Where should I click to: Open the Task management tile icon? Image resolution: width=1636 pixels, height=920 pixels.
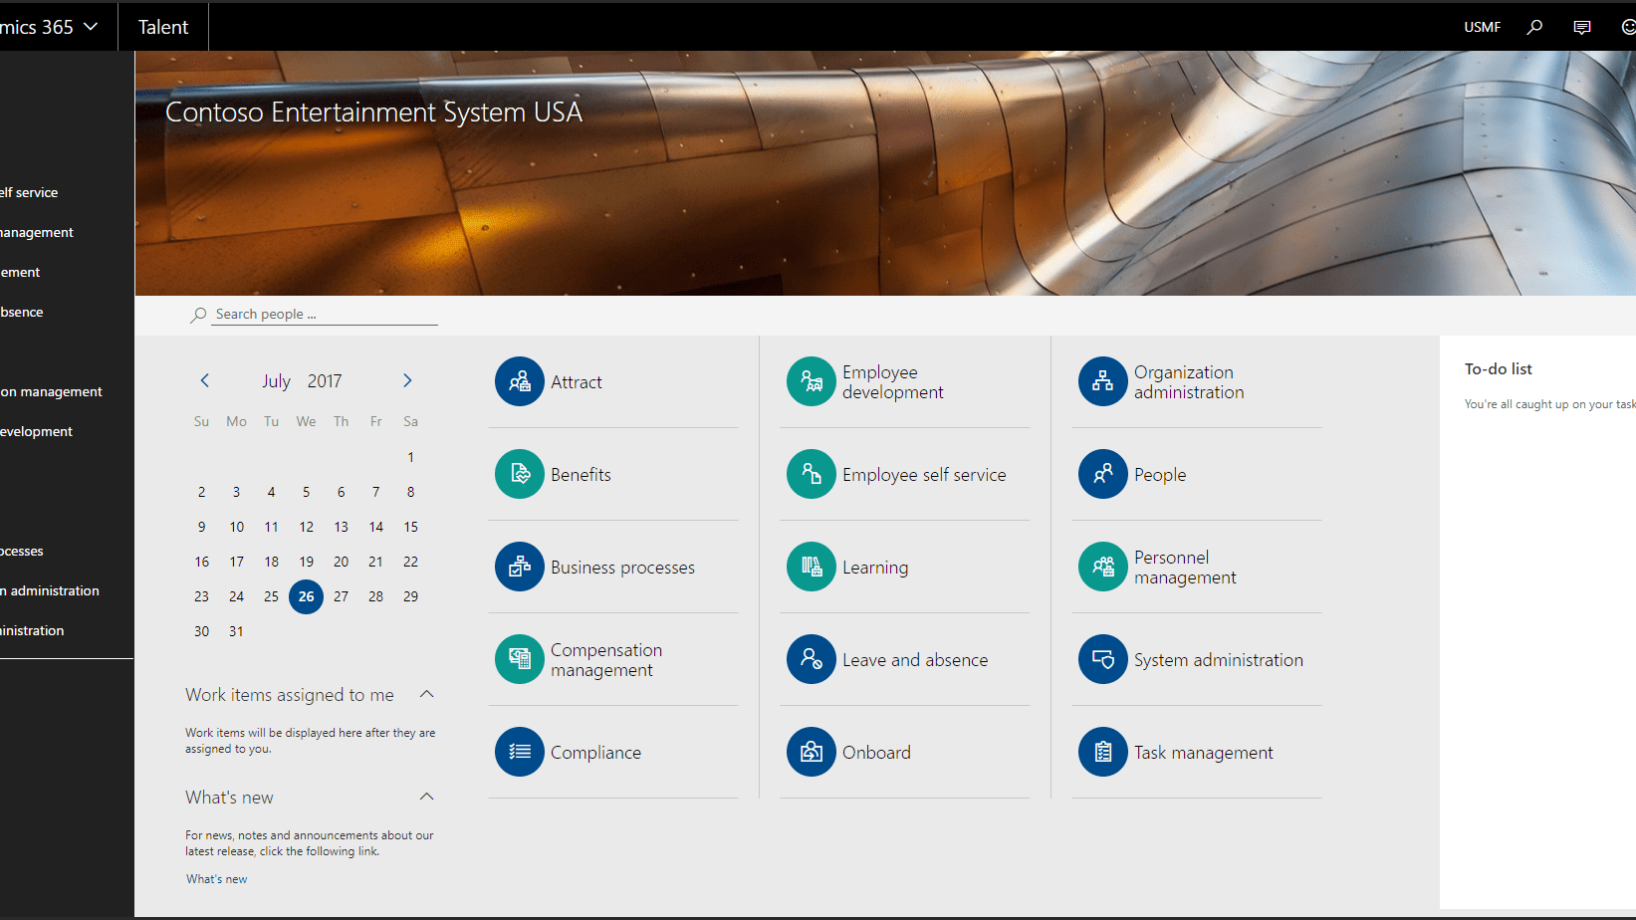(1103, 752)
